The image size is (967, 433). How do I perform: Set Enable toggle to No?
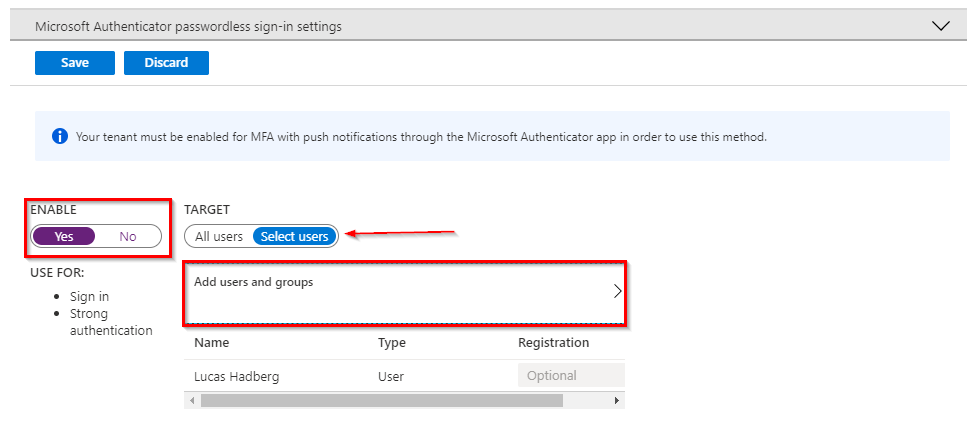pyautogui.click(x=128, y=236)
